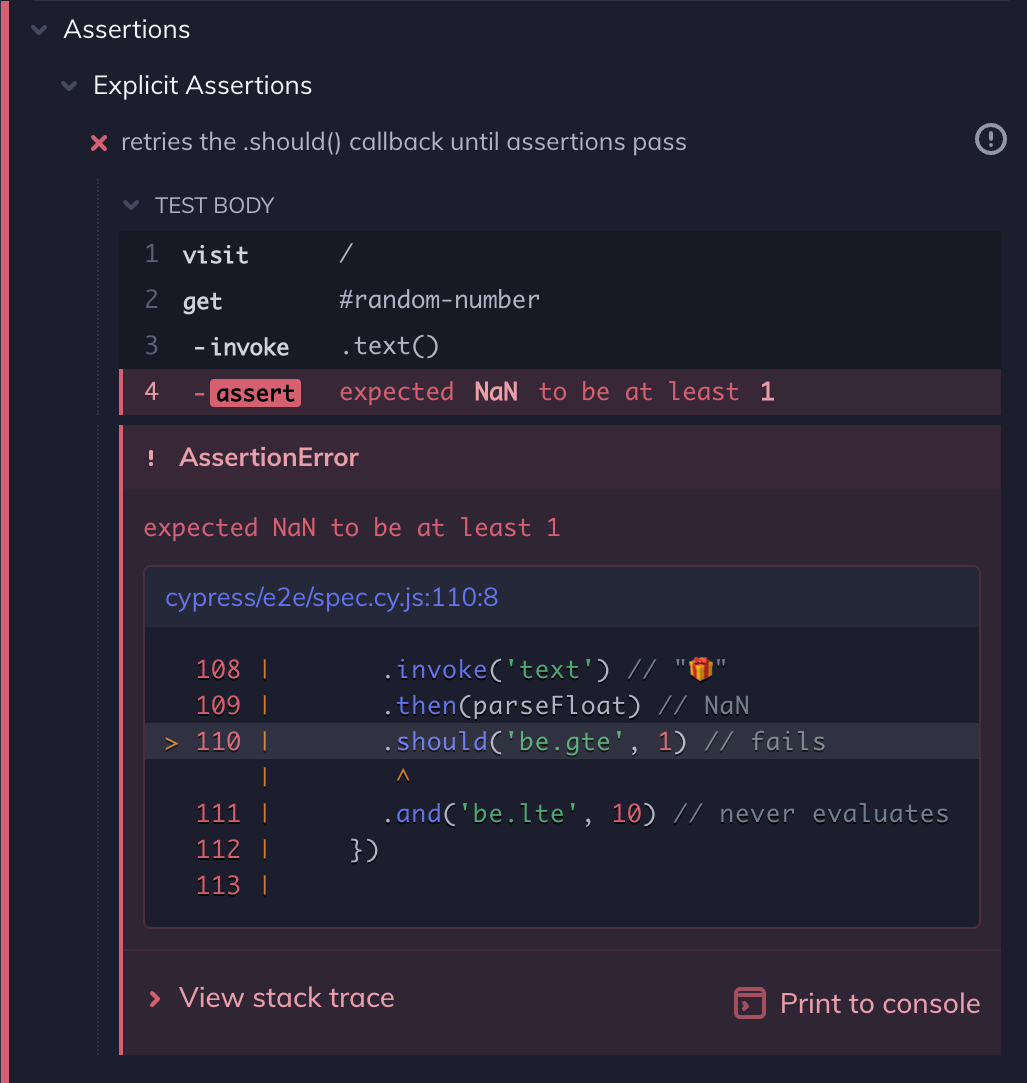Expand the View stack trace chevron
The image size is (1027, 1083).
click(154, 999)
